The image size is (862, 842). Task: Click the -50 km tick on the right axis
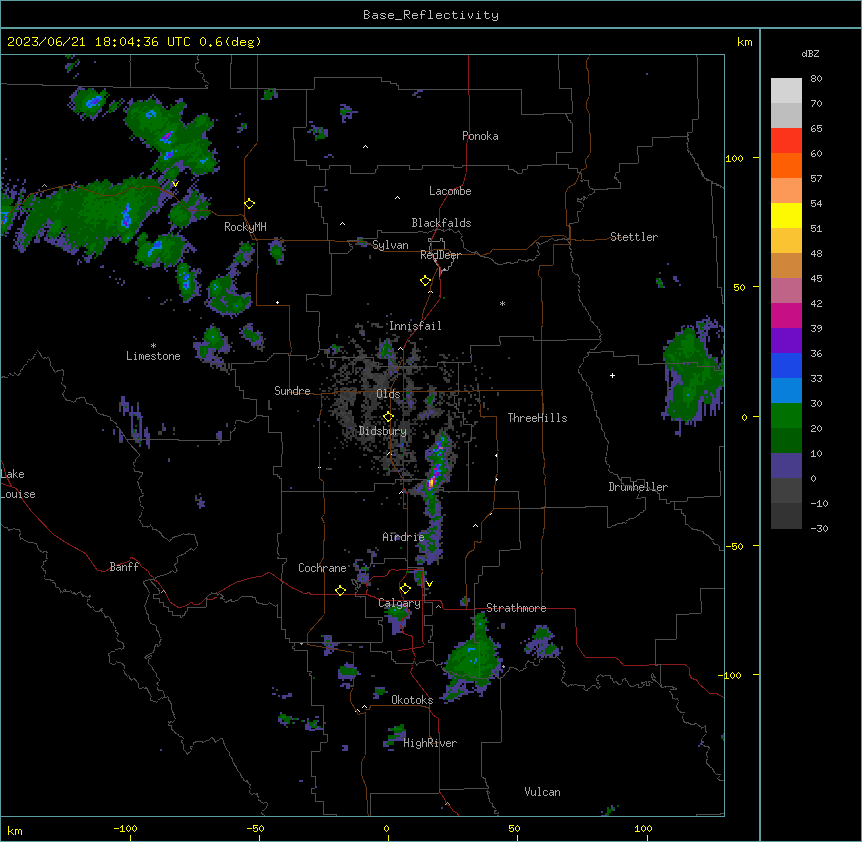coord(736,546)
